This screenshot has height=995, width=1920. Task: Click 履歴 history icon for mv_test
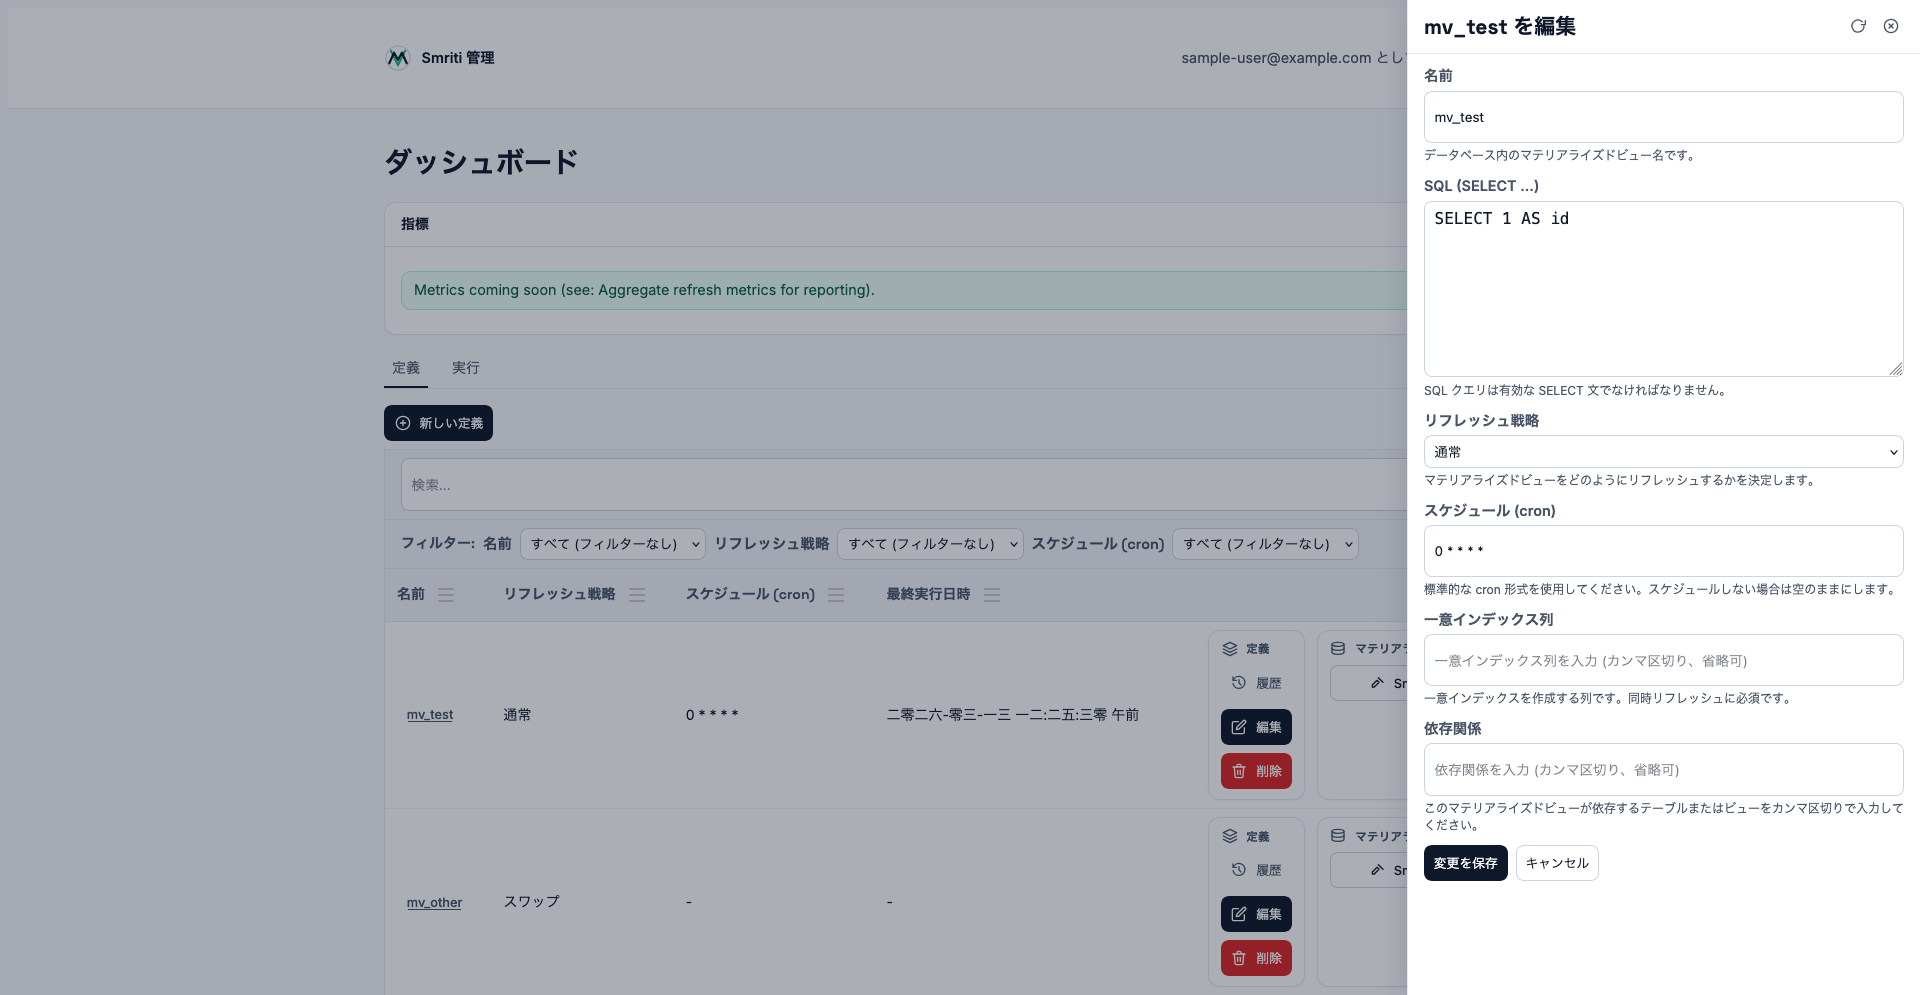click(1238, 683)
